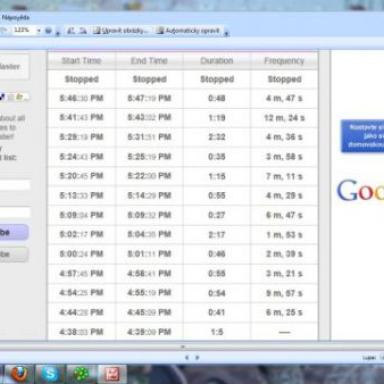Click the rotate left toolbar icon
The height and width of the screenshot is (384, 384).
click(x=71, y=31)
